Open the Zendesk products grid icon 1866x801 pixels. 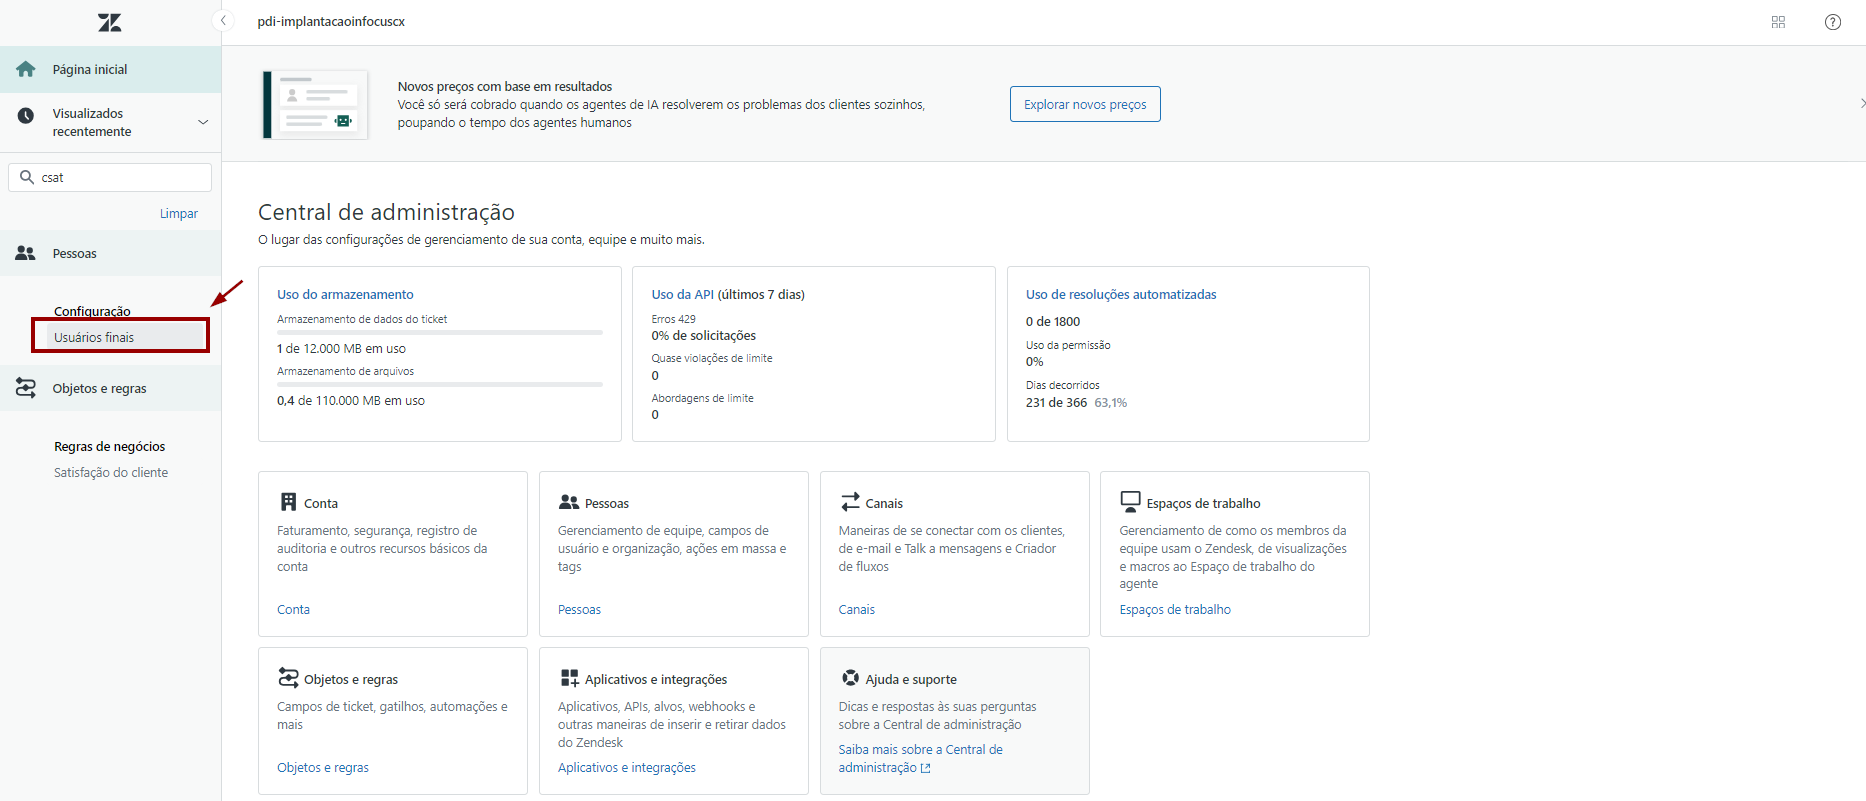pos(1778,22)
